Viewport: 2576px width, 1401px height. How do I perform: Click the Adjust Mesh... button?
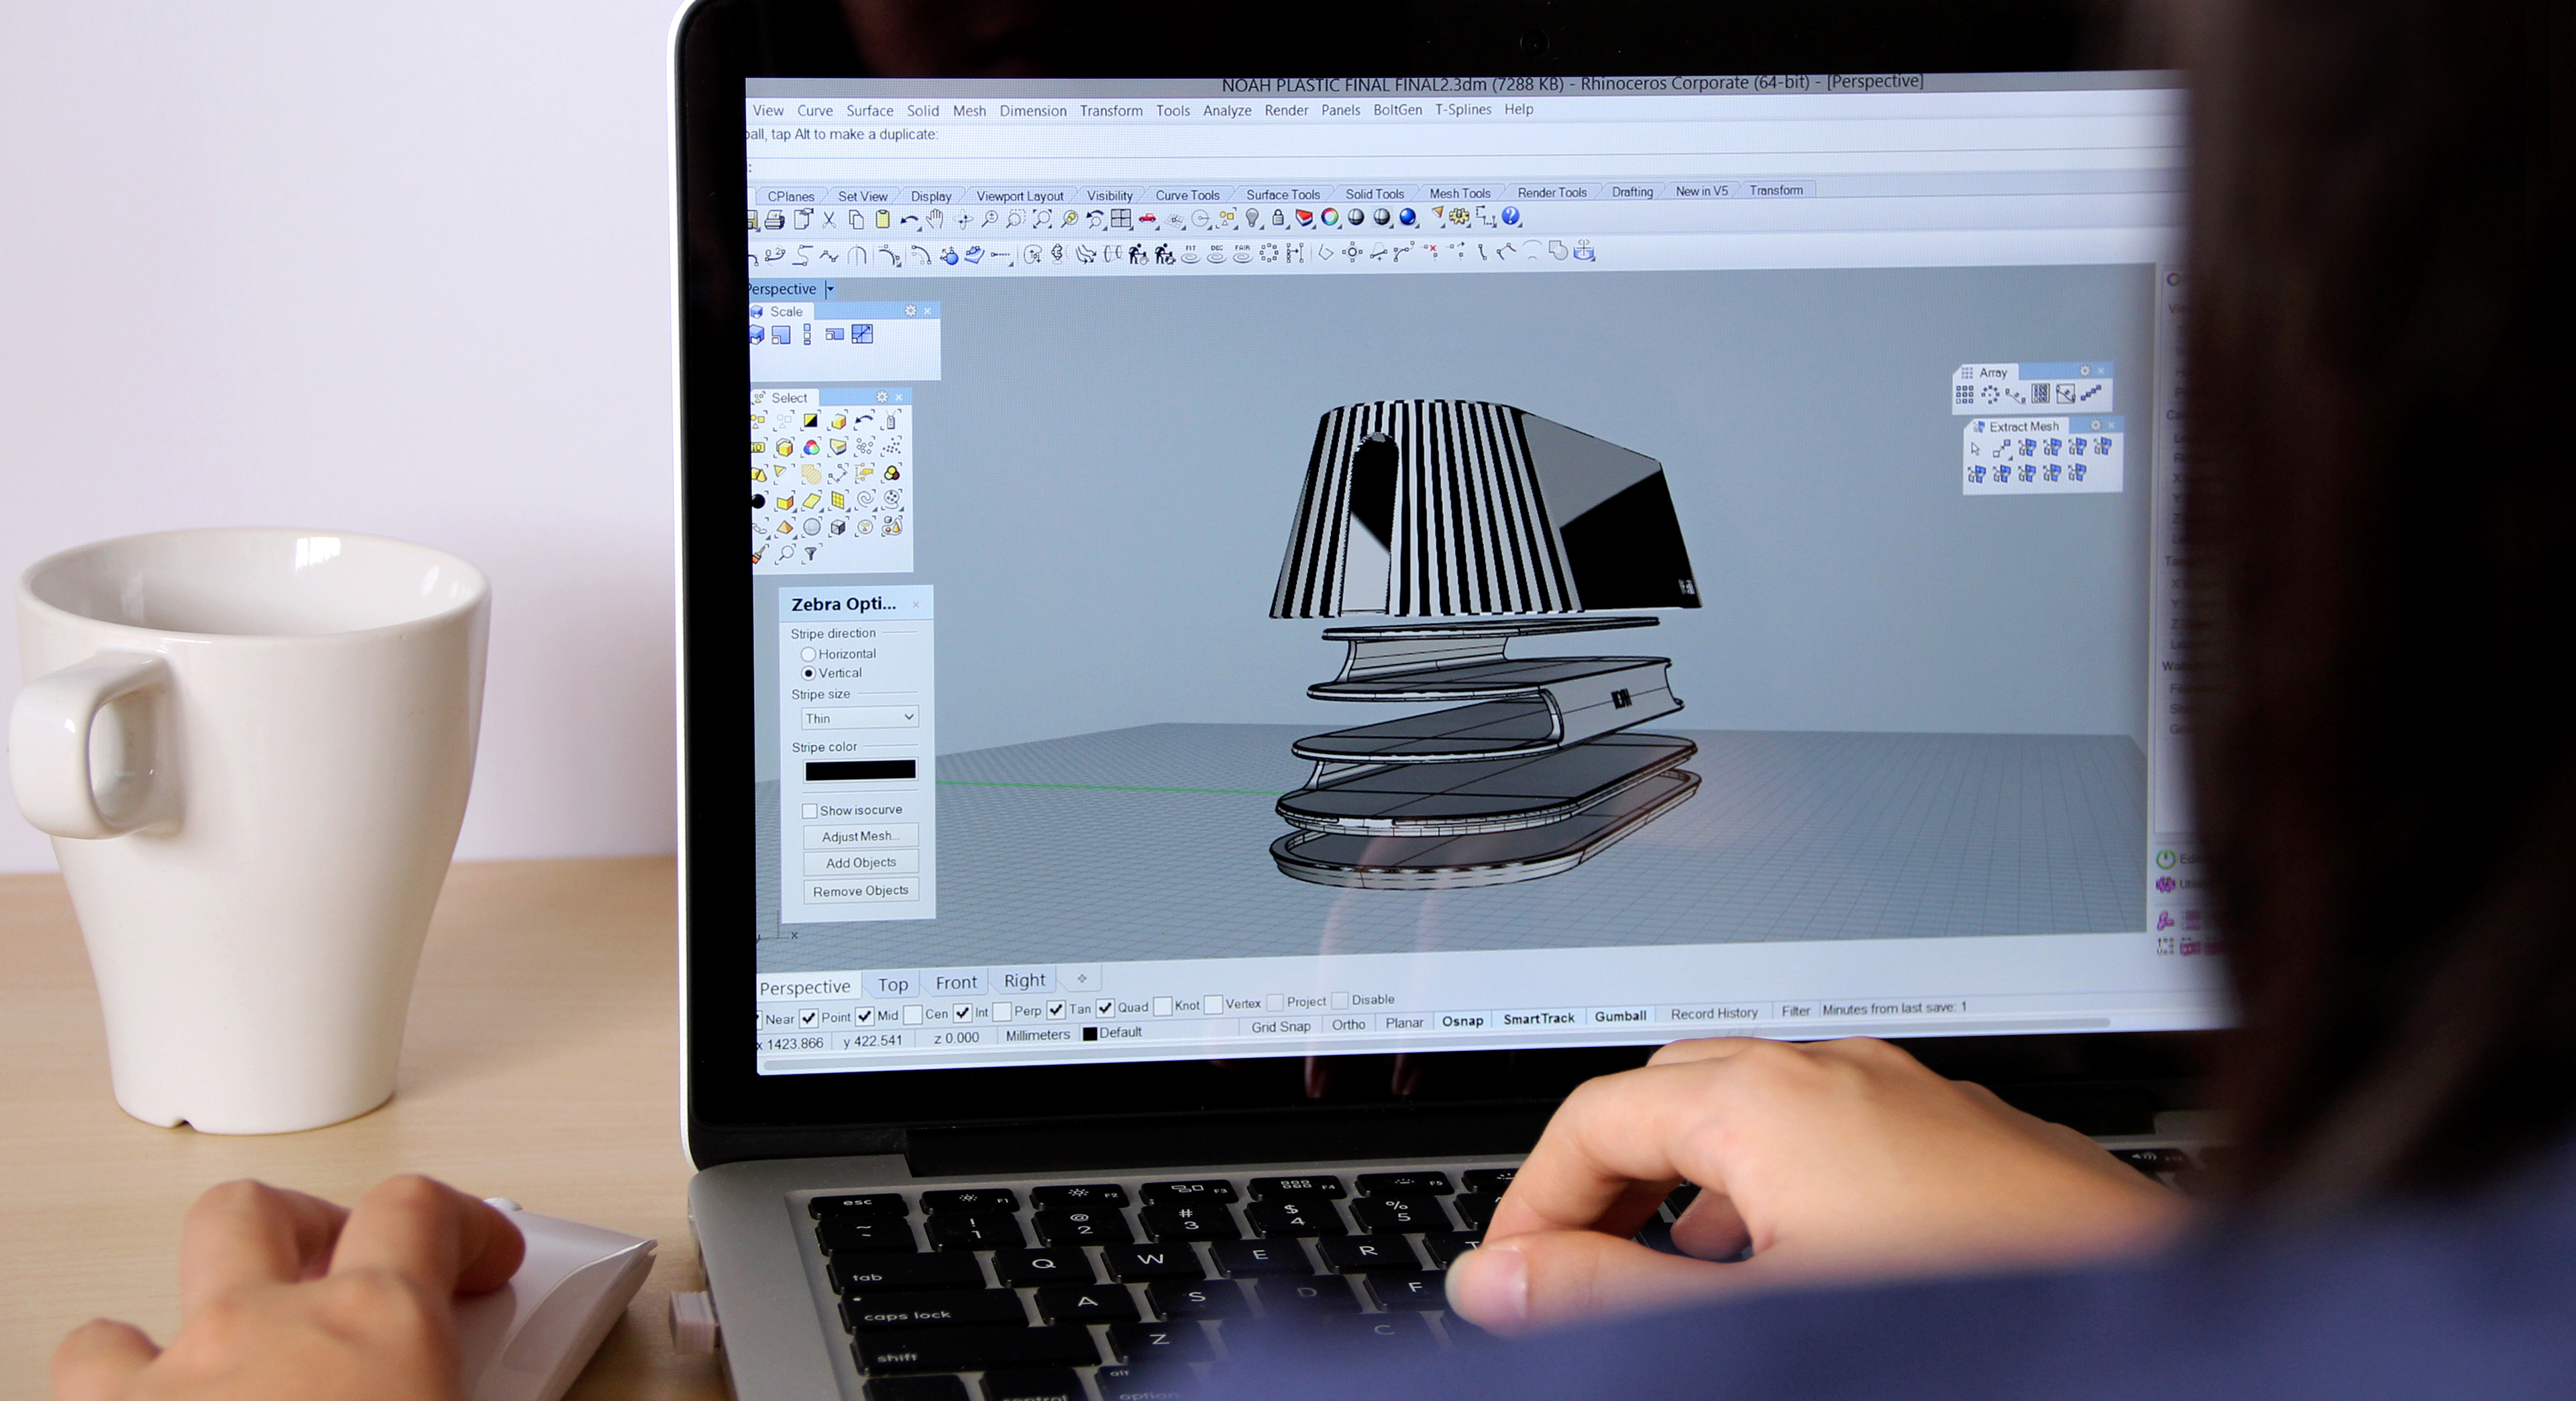click(860, 836)
